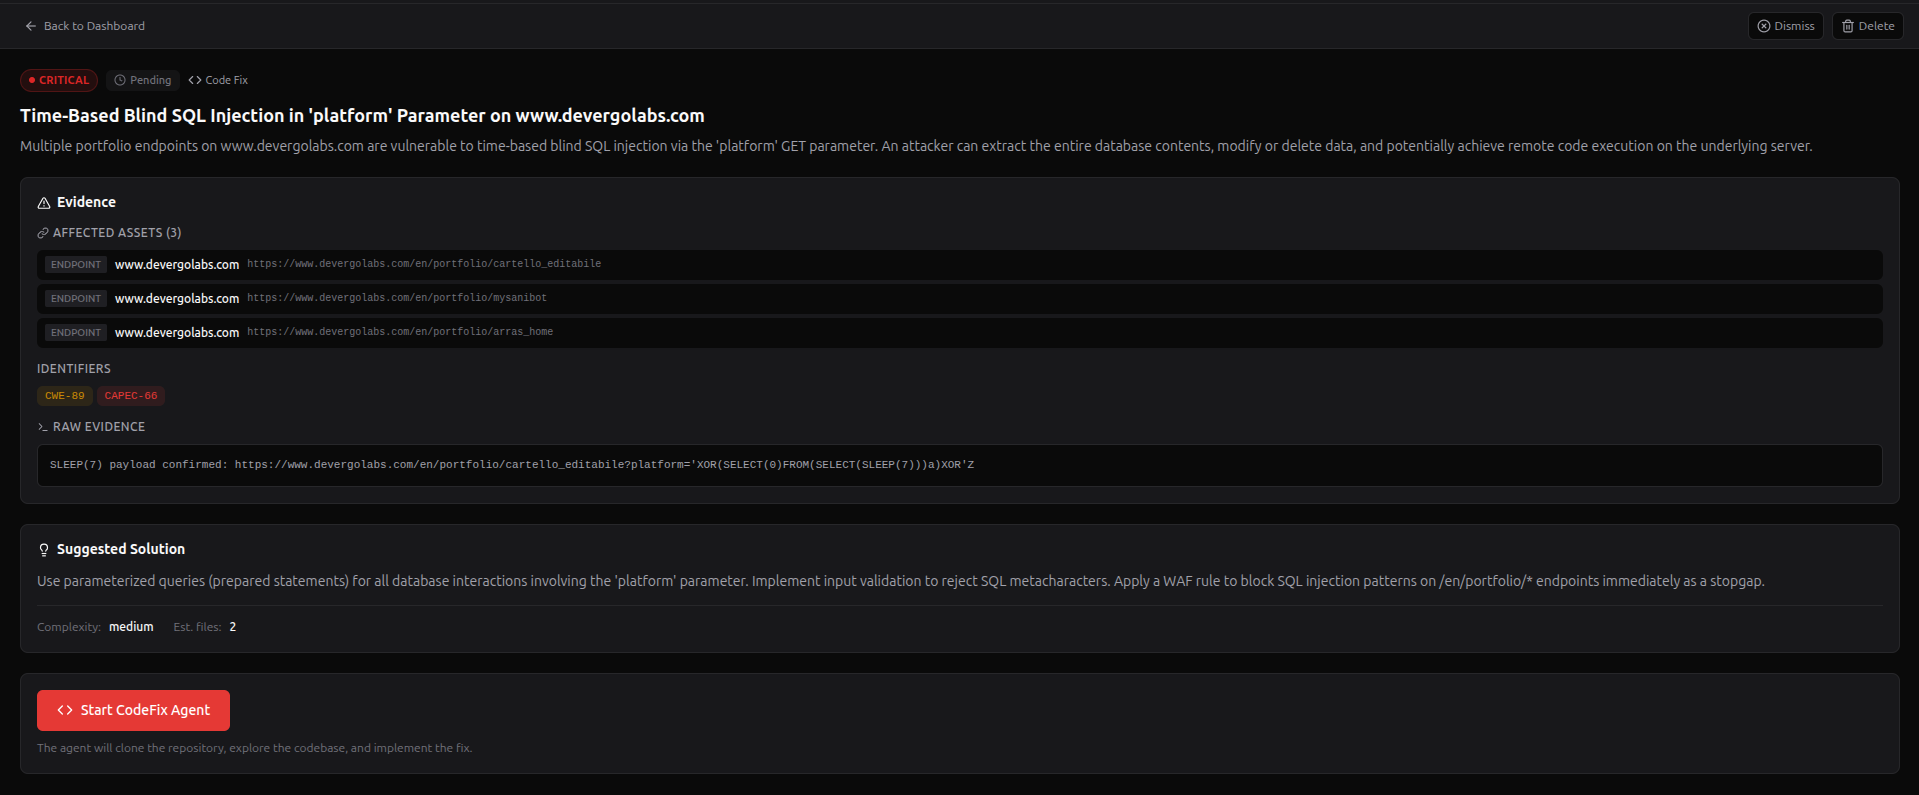
Task: Click the lightbulb icon beside Suggested Solution
Action: [x=44, y=550]
